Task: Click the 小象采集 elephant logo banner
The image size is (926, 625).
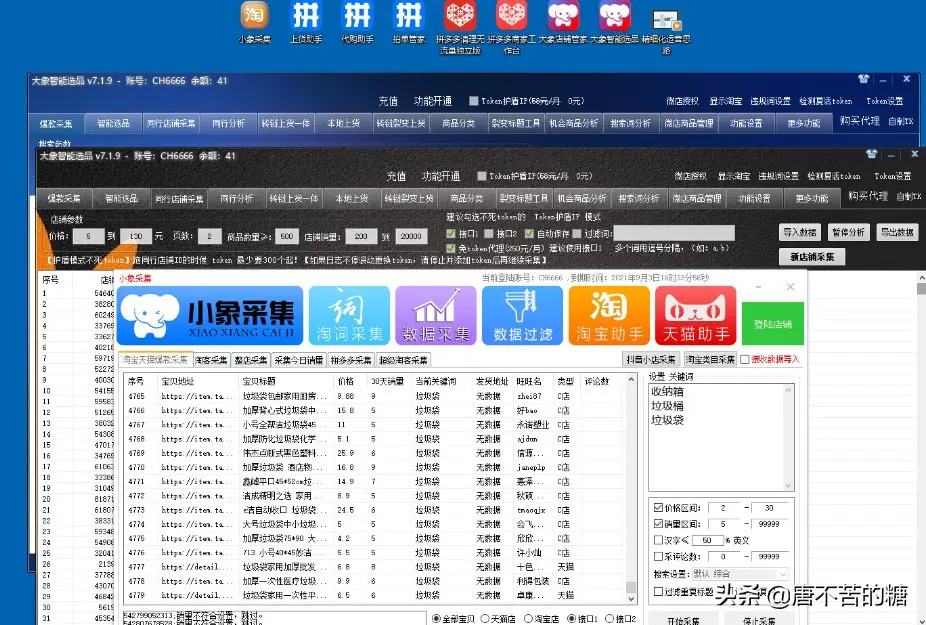Action: click(x=210, y=315)
